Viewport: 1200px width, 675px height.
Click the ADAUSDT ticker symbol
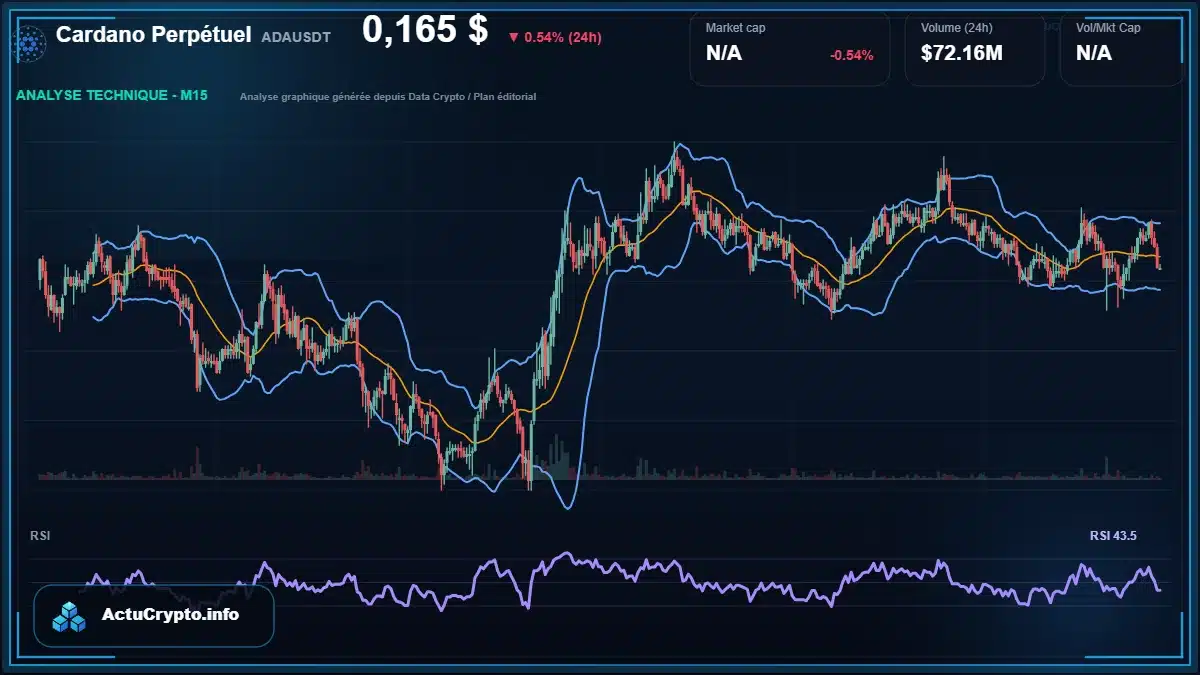click(296, 36)
